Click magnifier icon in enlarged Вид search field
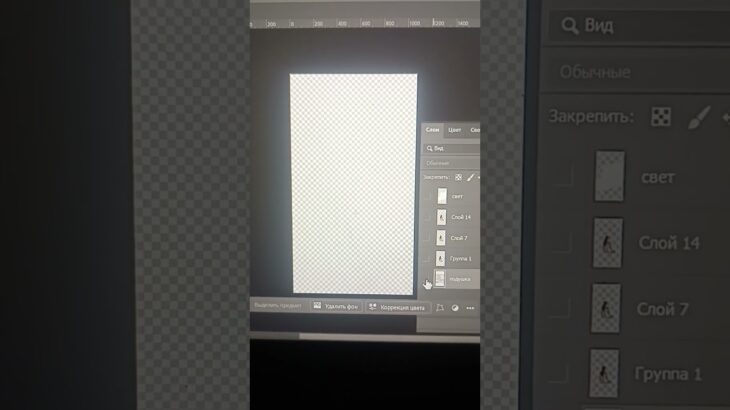The image size is (730, 410). (569, 25)
